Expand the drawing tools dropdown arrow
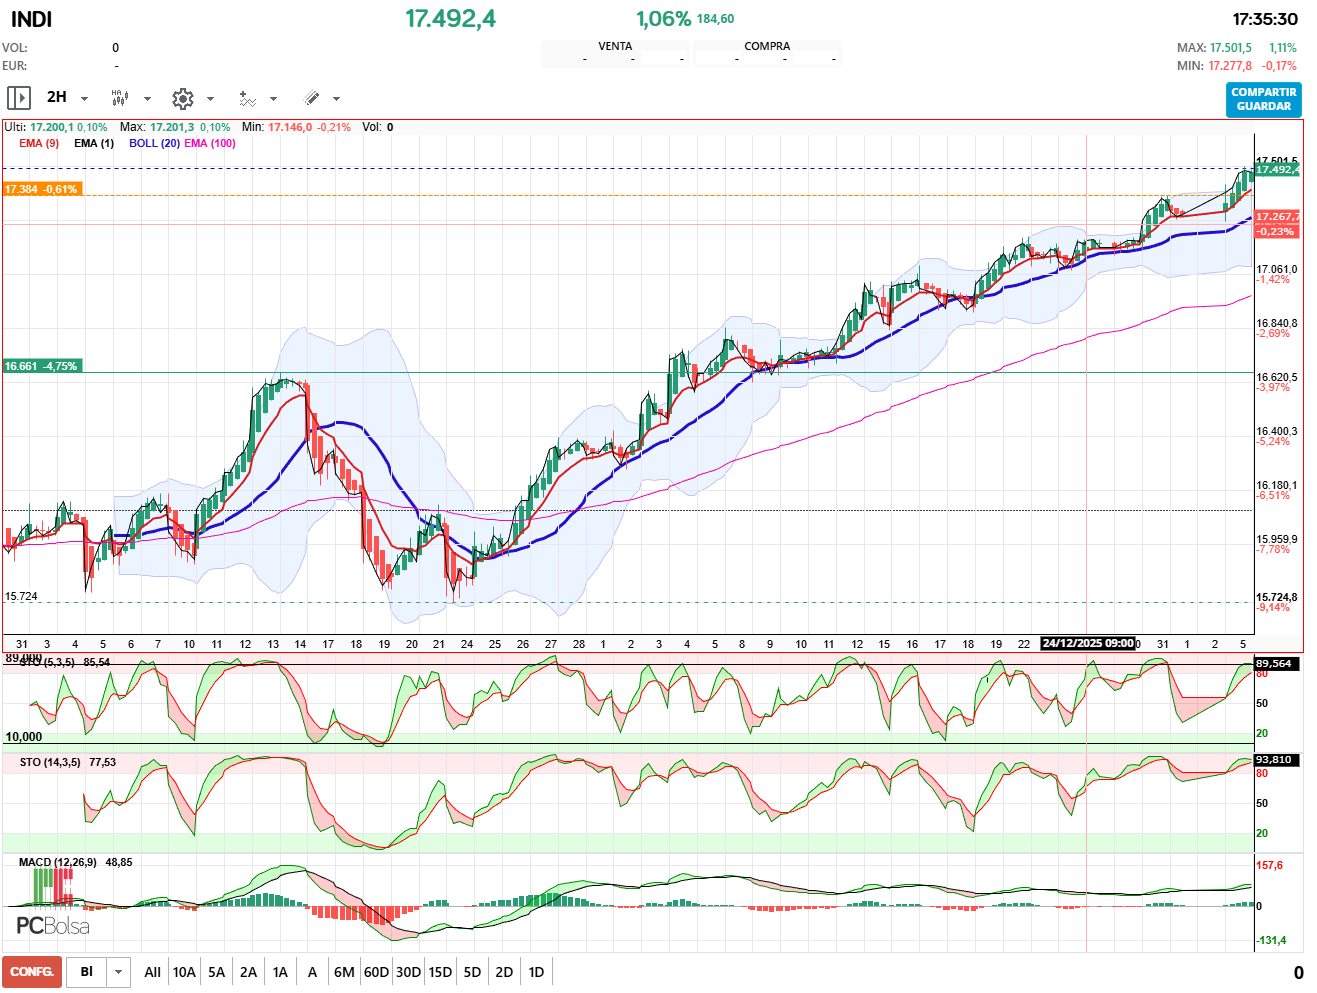This screenshot has height=993, width=1317. [336, 99]
